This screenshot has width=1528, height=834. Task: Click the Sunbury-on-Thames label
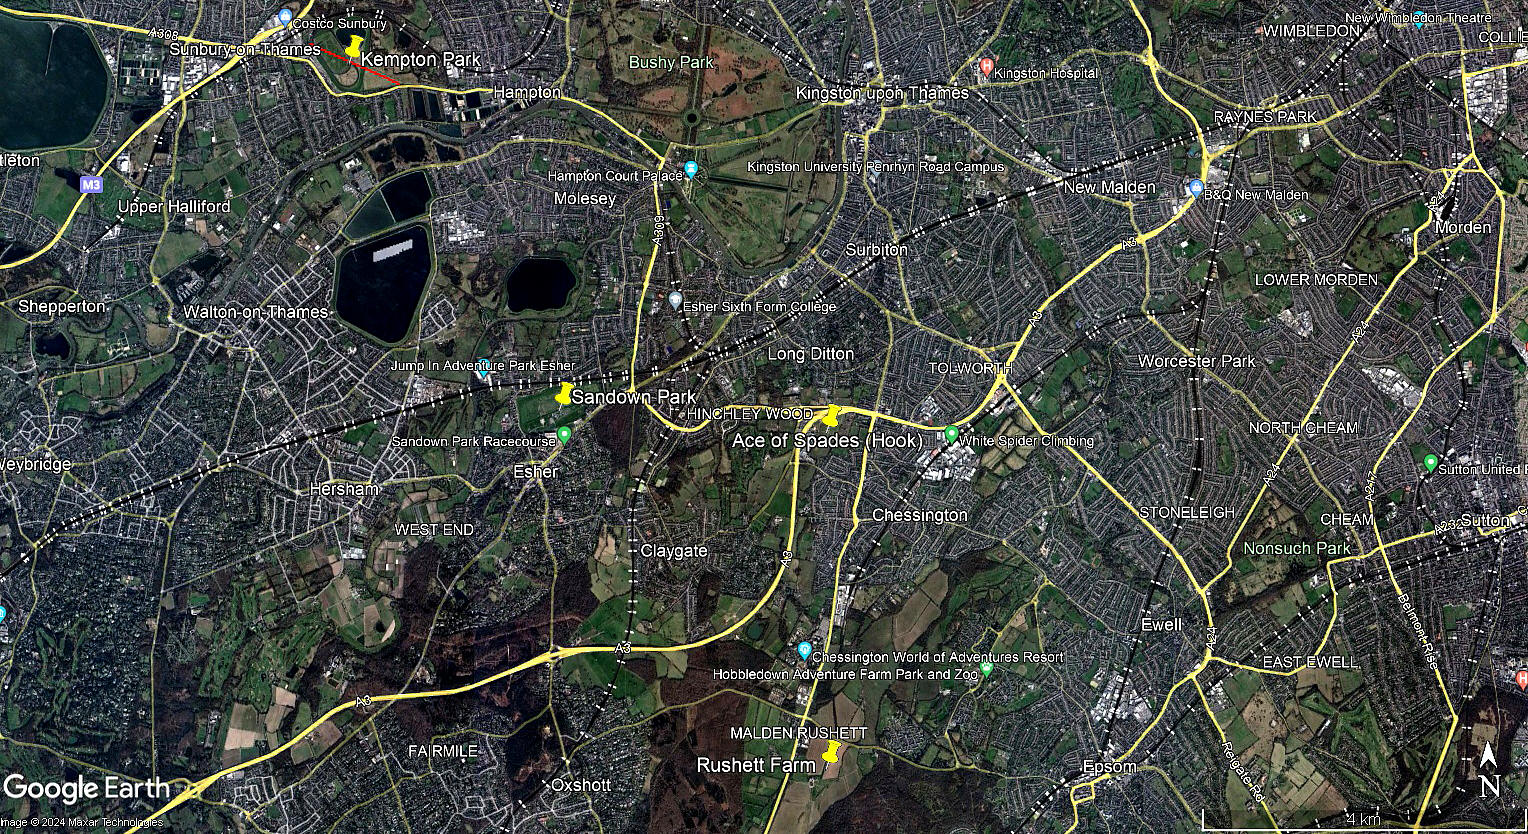click(245, 50)
